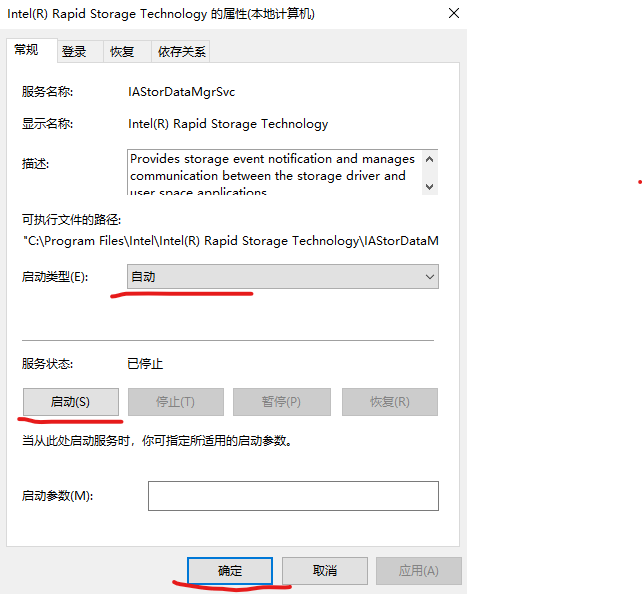Open the 登录 tab
The width and height of the screenshot is (642, 594).
click(x=80, y=52)
